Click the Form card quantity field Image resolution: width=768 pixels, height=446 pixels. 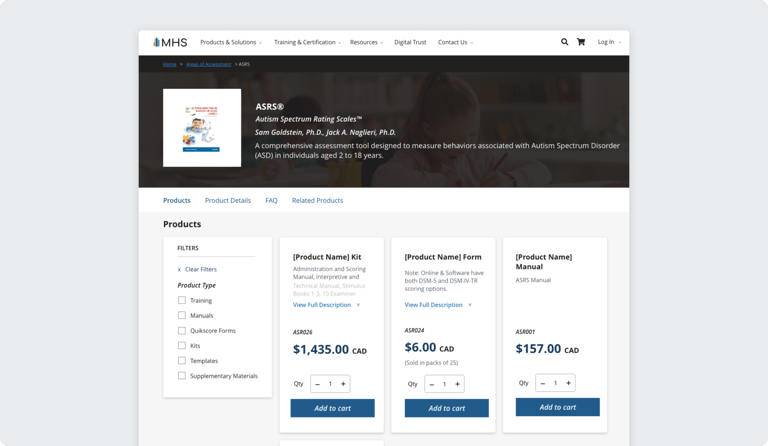(x=444, y=384)
